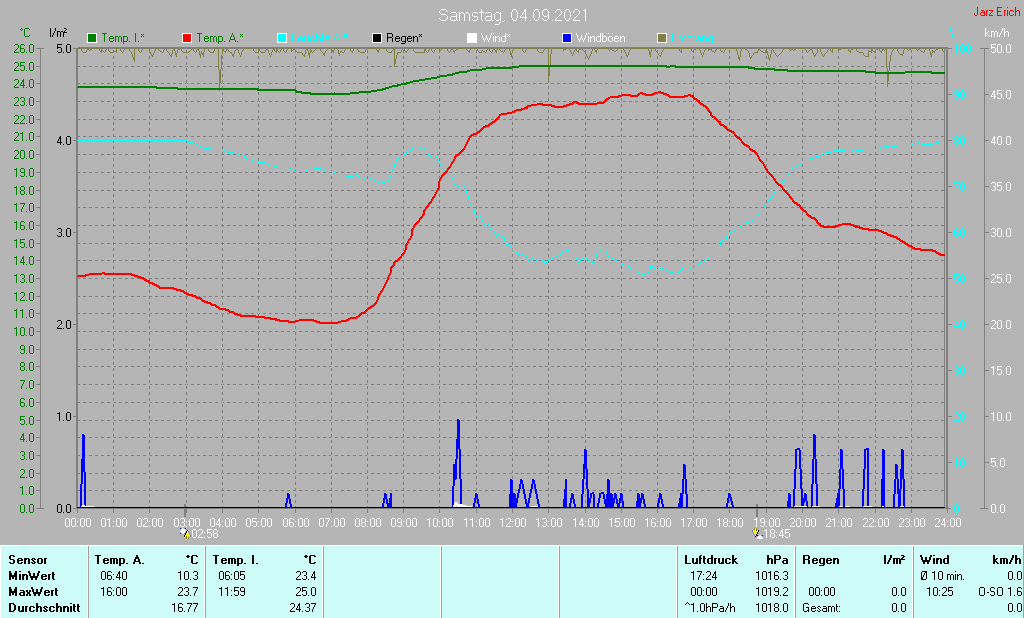Click the Temp. I. minimum value 23.4
This screenshot has height=618, width=1024.
click(305, 576)
